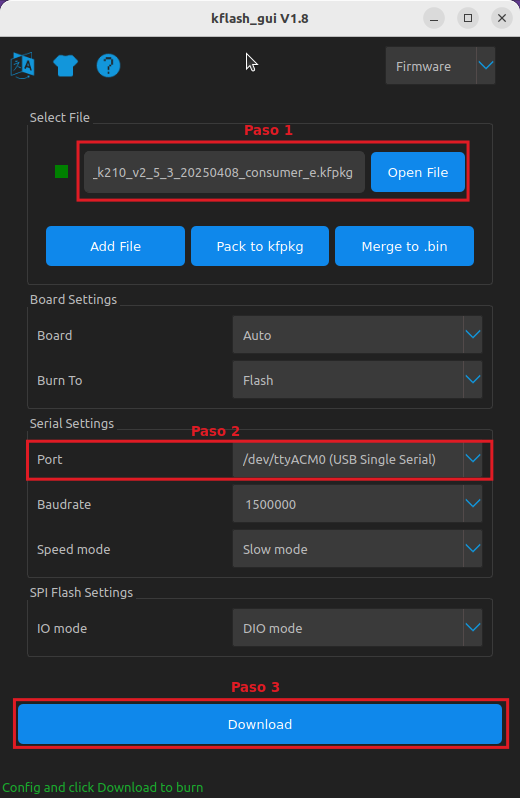Select the serial Port /dev/ttyACM0 dropdown
The width and height of the screenshot is (520, 798).
click(357, 459)
